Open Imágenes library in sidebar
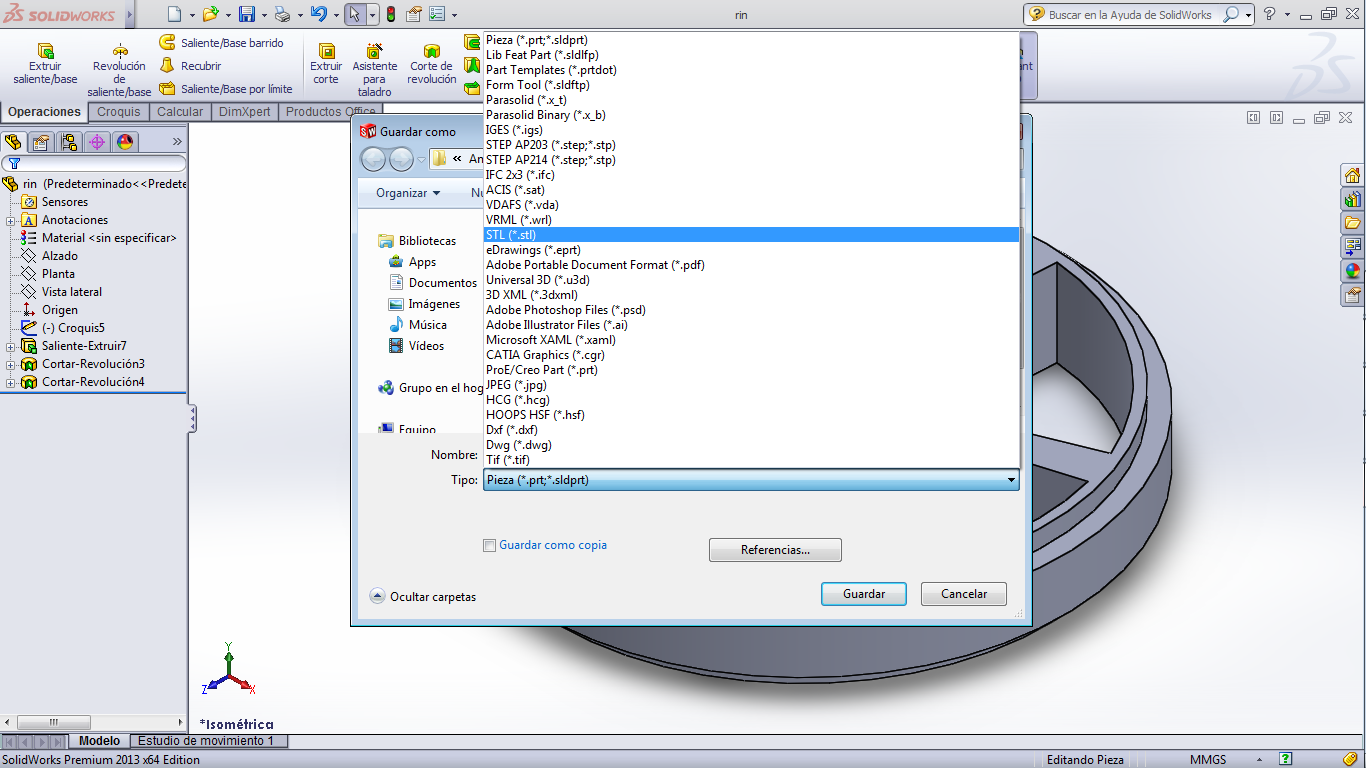1366x768 pixels. [424, 304]
